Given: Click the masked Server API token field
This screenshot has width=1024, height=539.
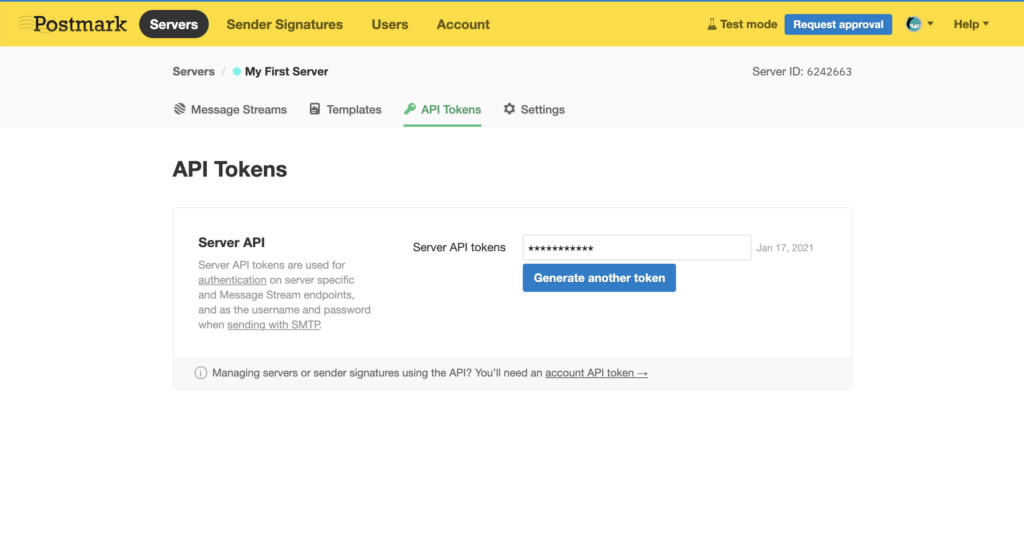Looking at the screenshot, I should point(637,248).
